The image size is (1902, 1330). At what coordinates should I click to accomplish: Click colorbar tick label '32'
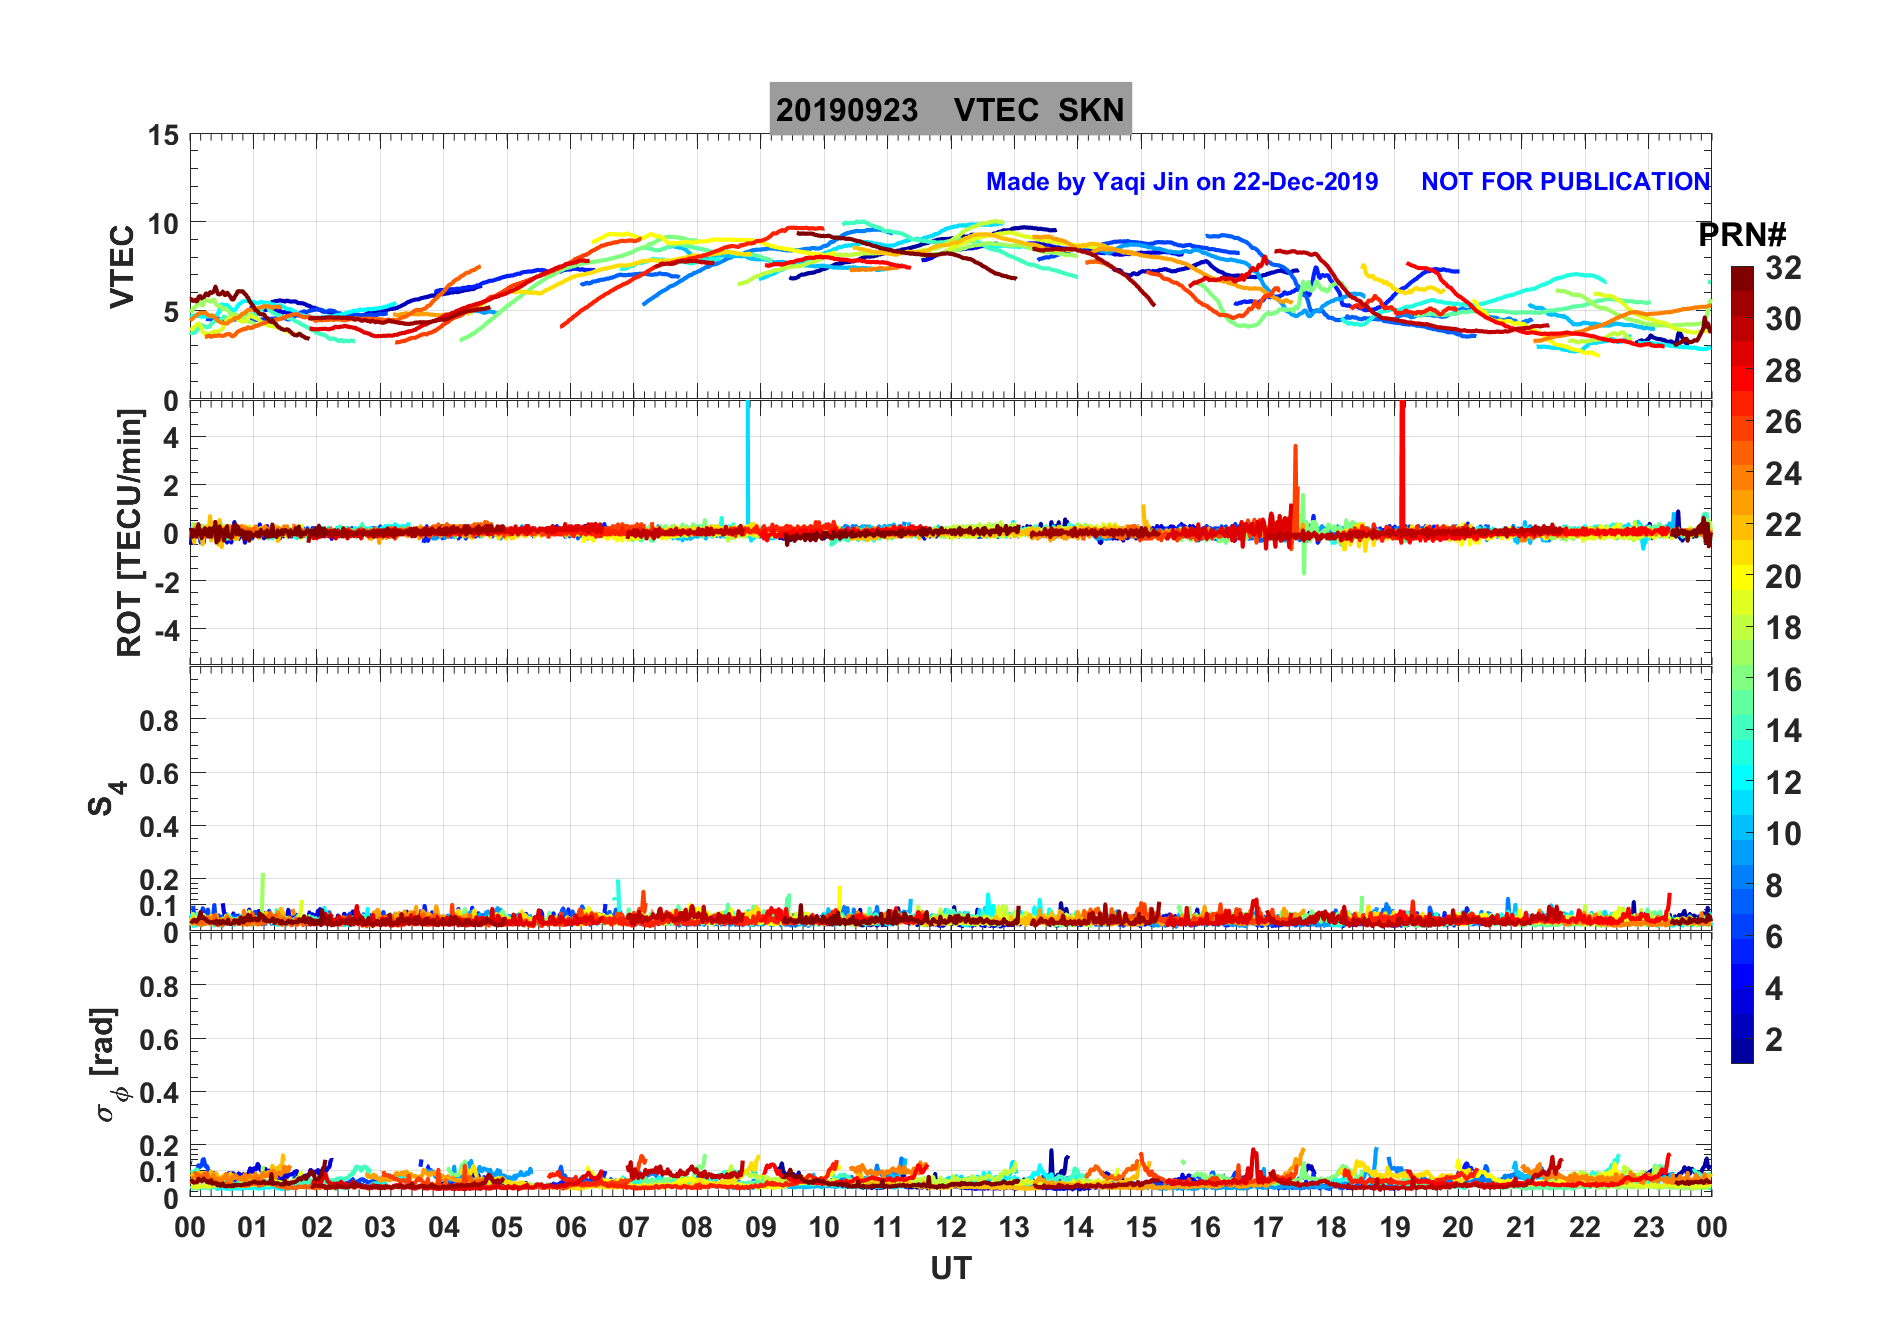(1783, 267)
